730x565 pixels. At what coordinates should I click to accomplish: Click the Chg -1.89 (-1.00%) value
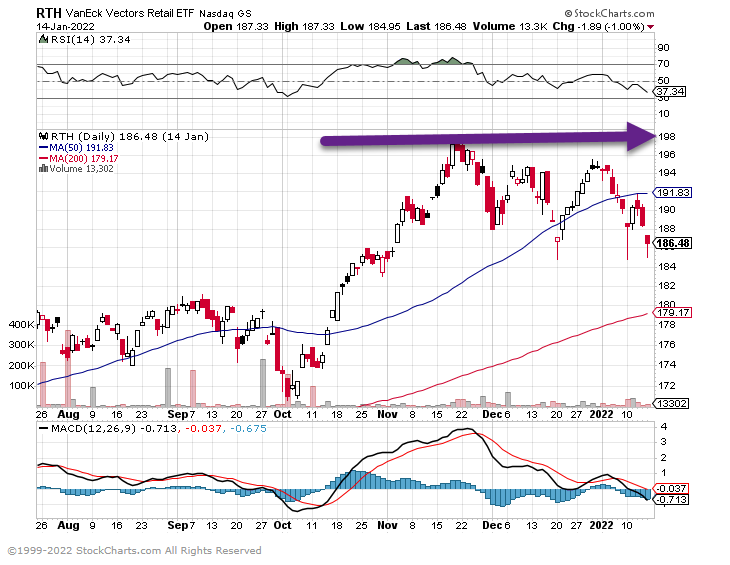tap(598, 27)
